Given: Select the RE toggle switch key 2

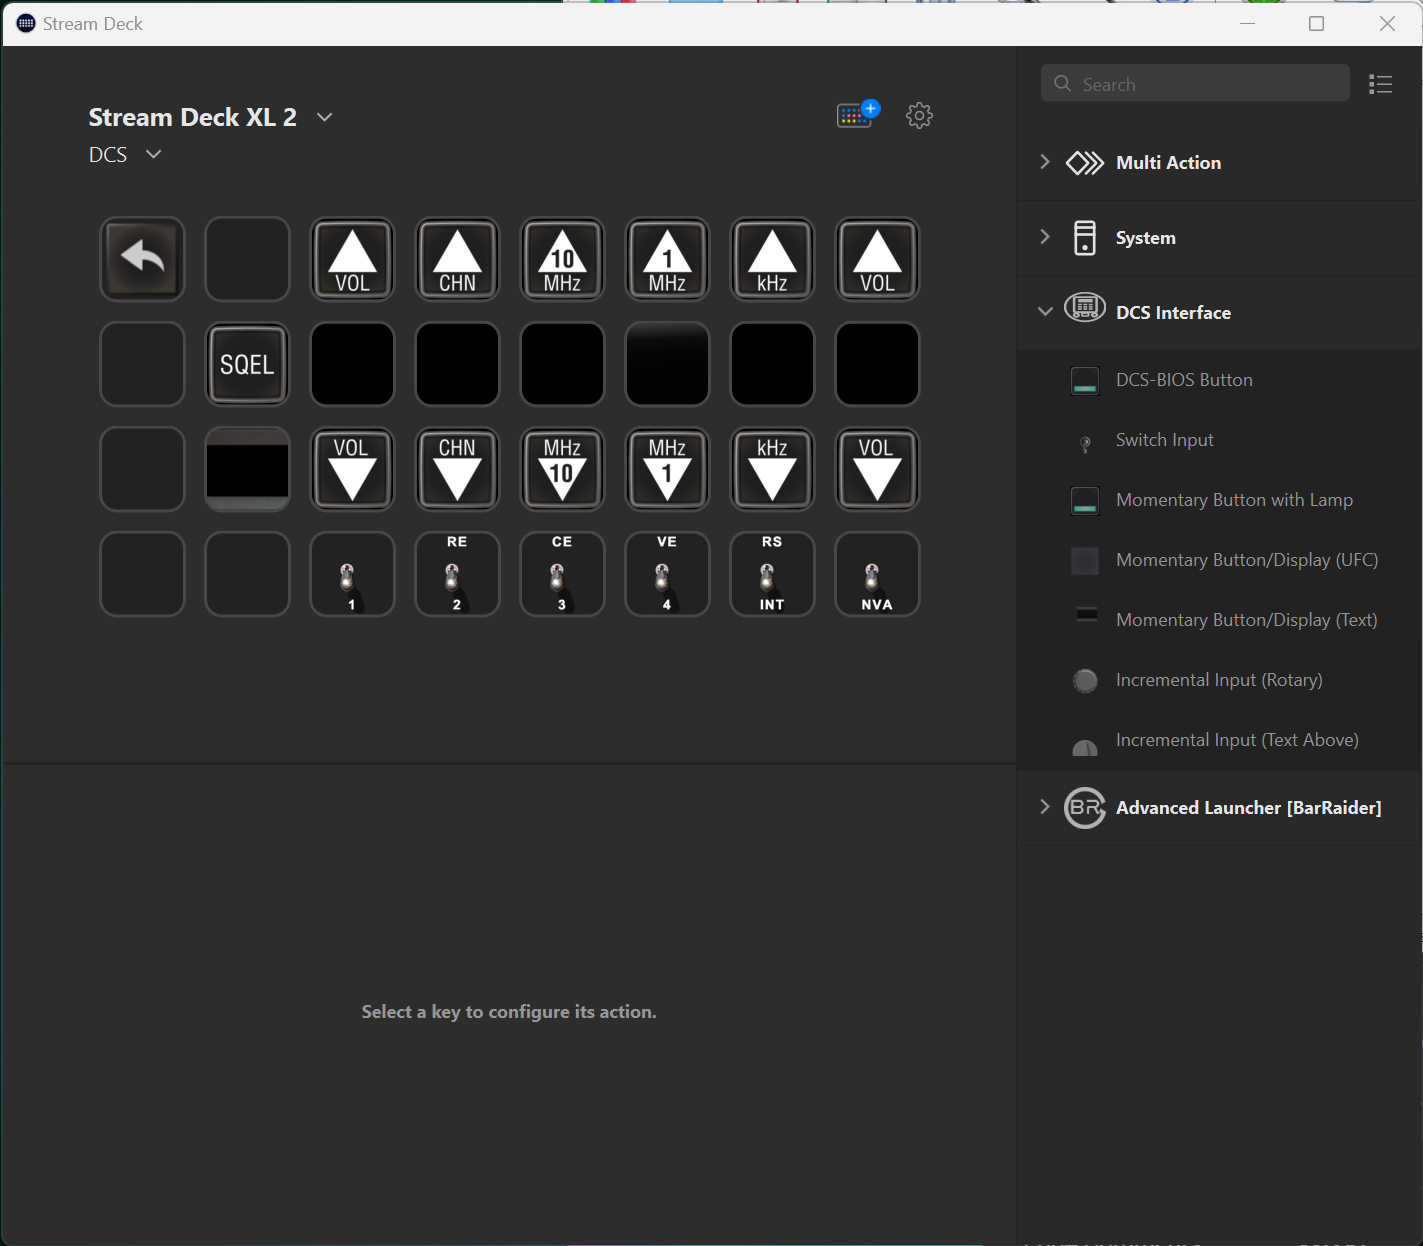Looking at the screenshot, I should 457,574.
